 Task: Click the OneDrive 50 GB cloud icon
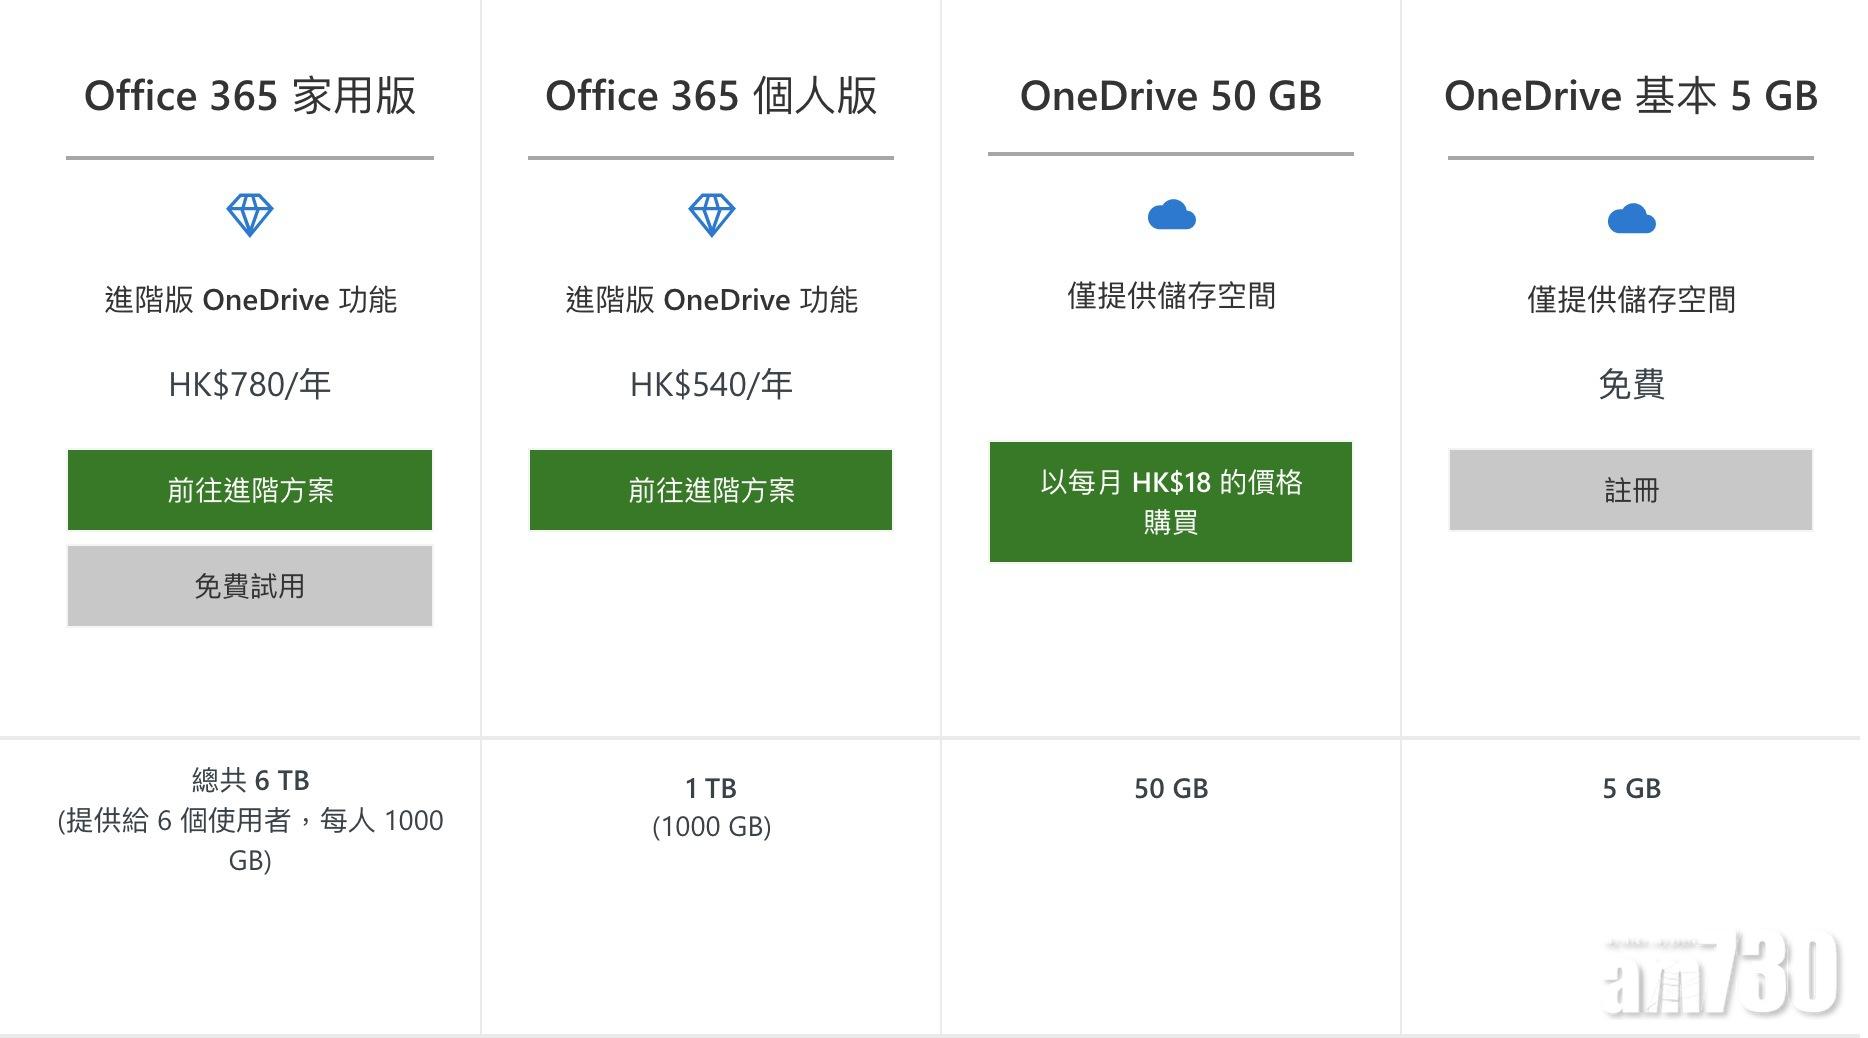(x=1171, y=215)
